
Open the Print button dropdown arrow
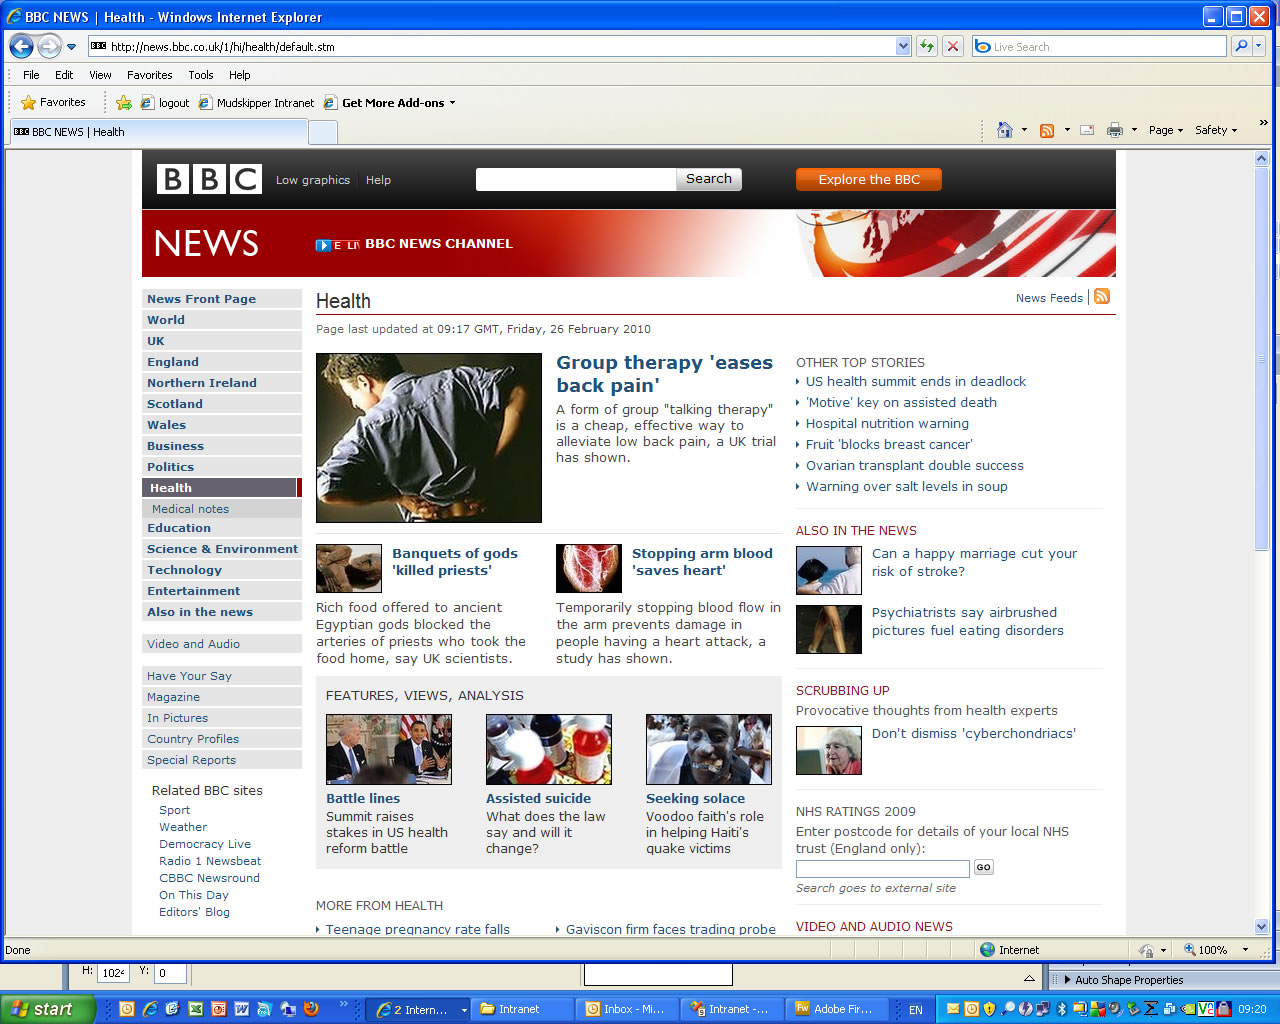[1134, 130]
